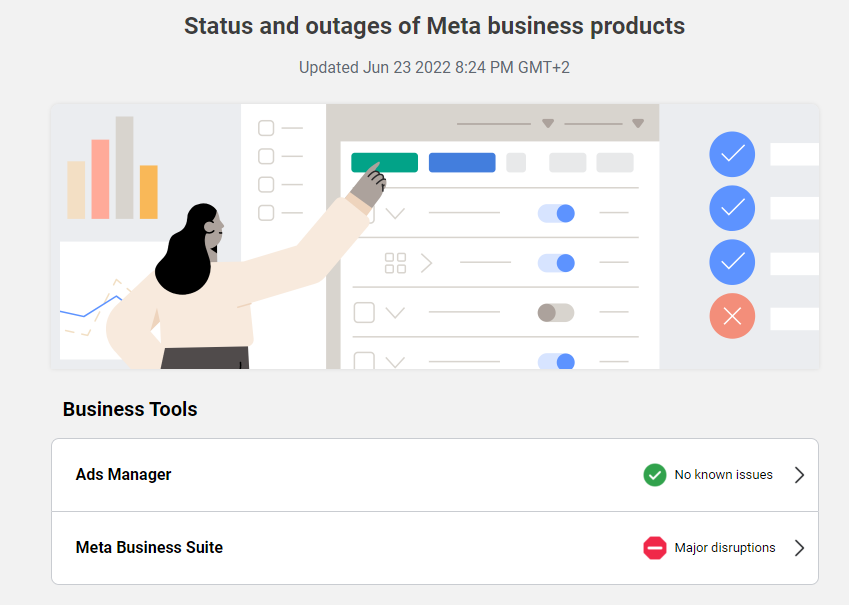Click the green button in the illustration

[x=384, y=162]
